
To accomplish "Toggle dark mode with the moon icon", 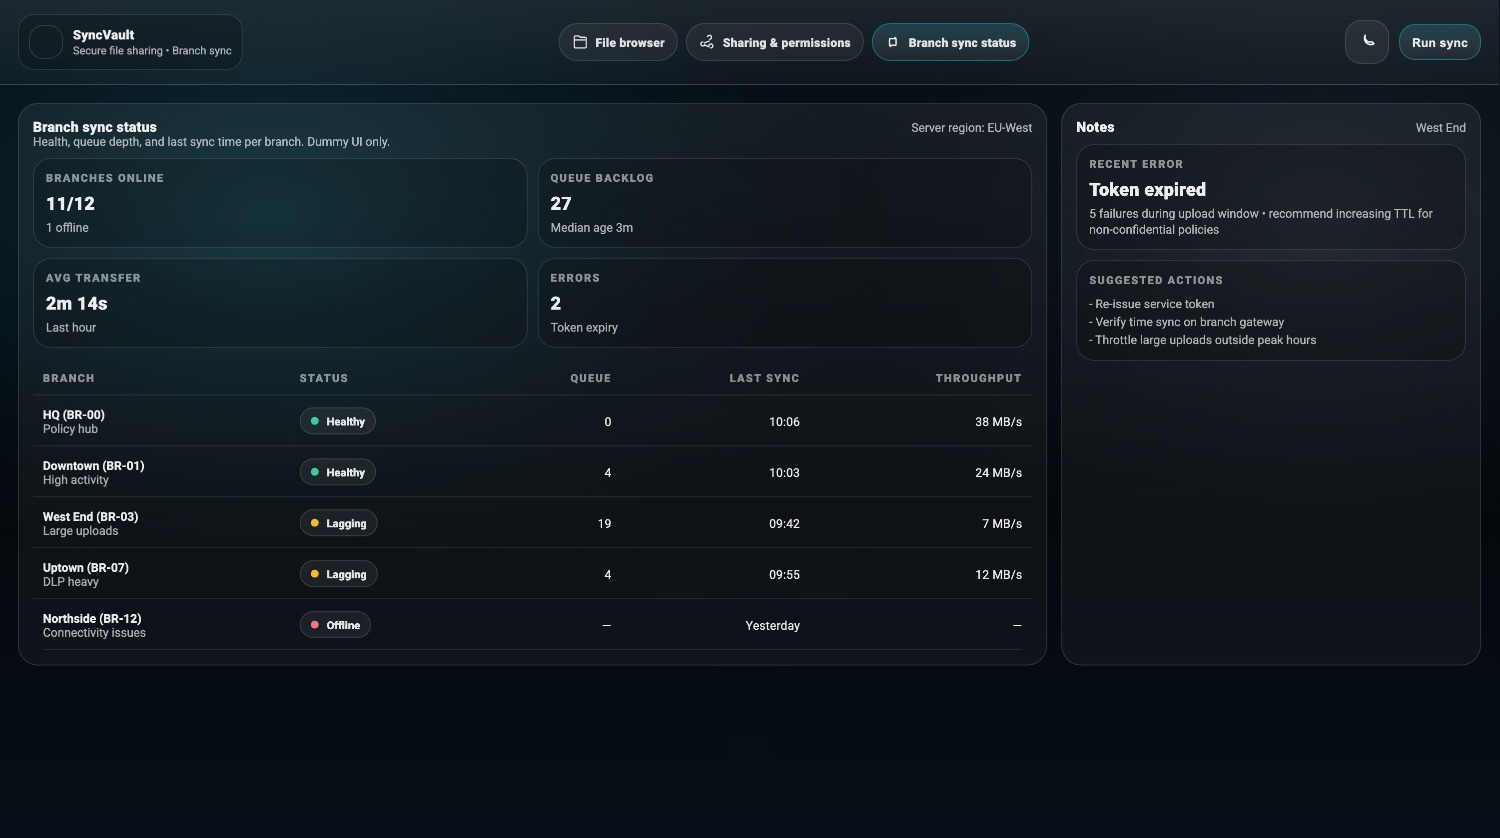I will pyautogui.click(x=1367, y=42).
